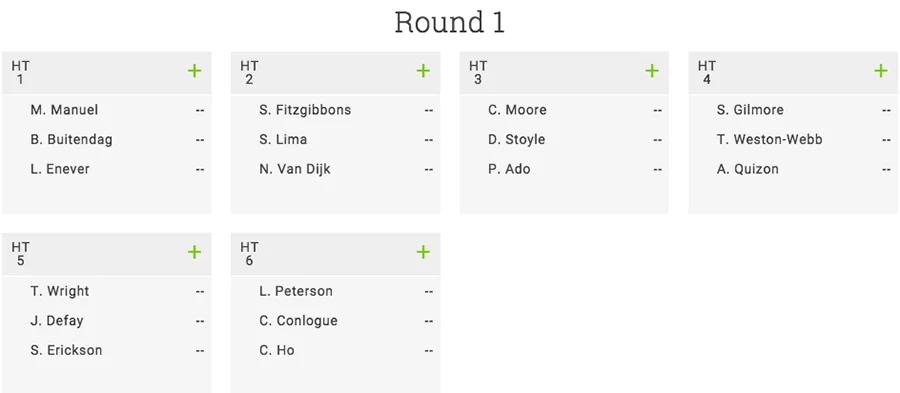Expand heat 1 with the green plus
Viewport: 900px width, 393px height.
coord(195,71)
